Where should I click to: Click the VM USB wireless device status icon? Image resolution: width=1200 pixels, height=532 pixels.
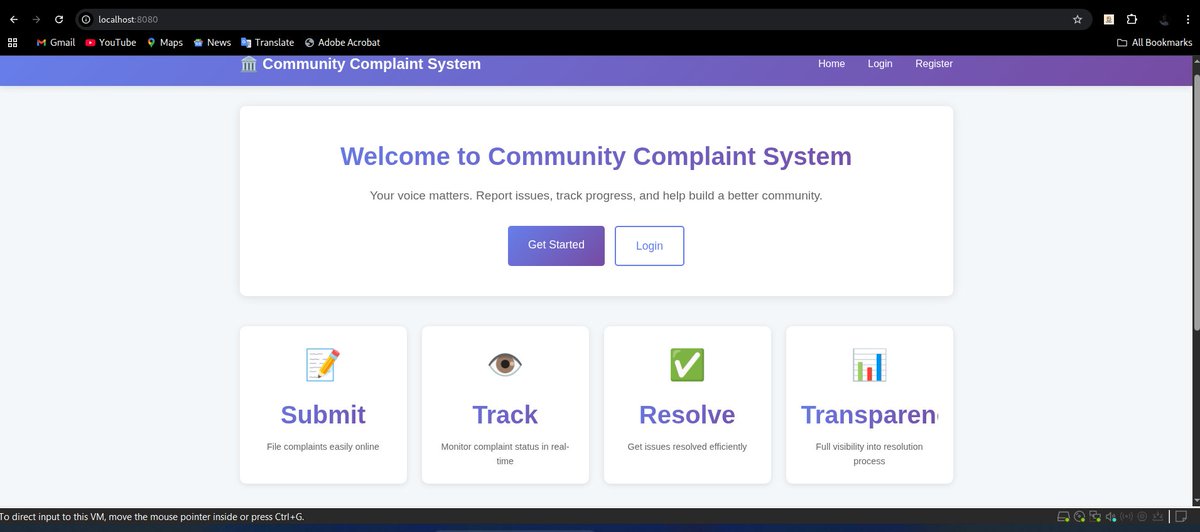click(1126, 518)
